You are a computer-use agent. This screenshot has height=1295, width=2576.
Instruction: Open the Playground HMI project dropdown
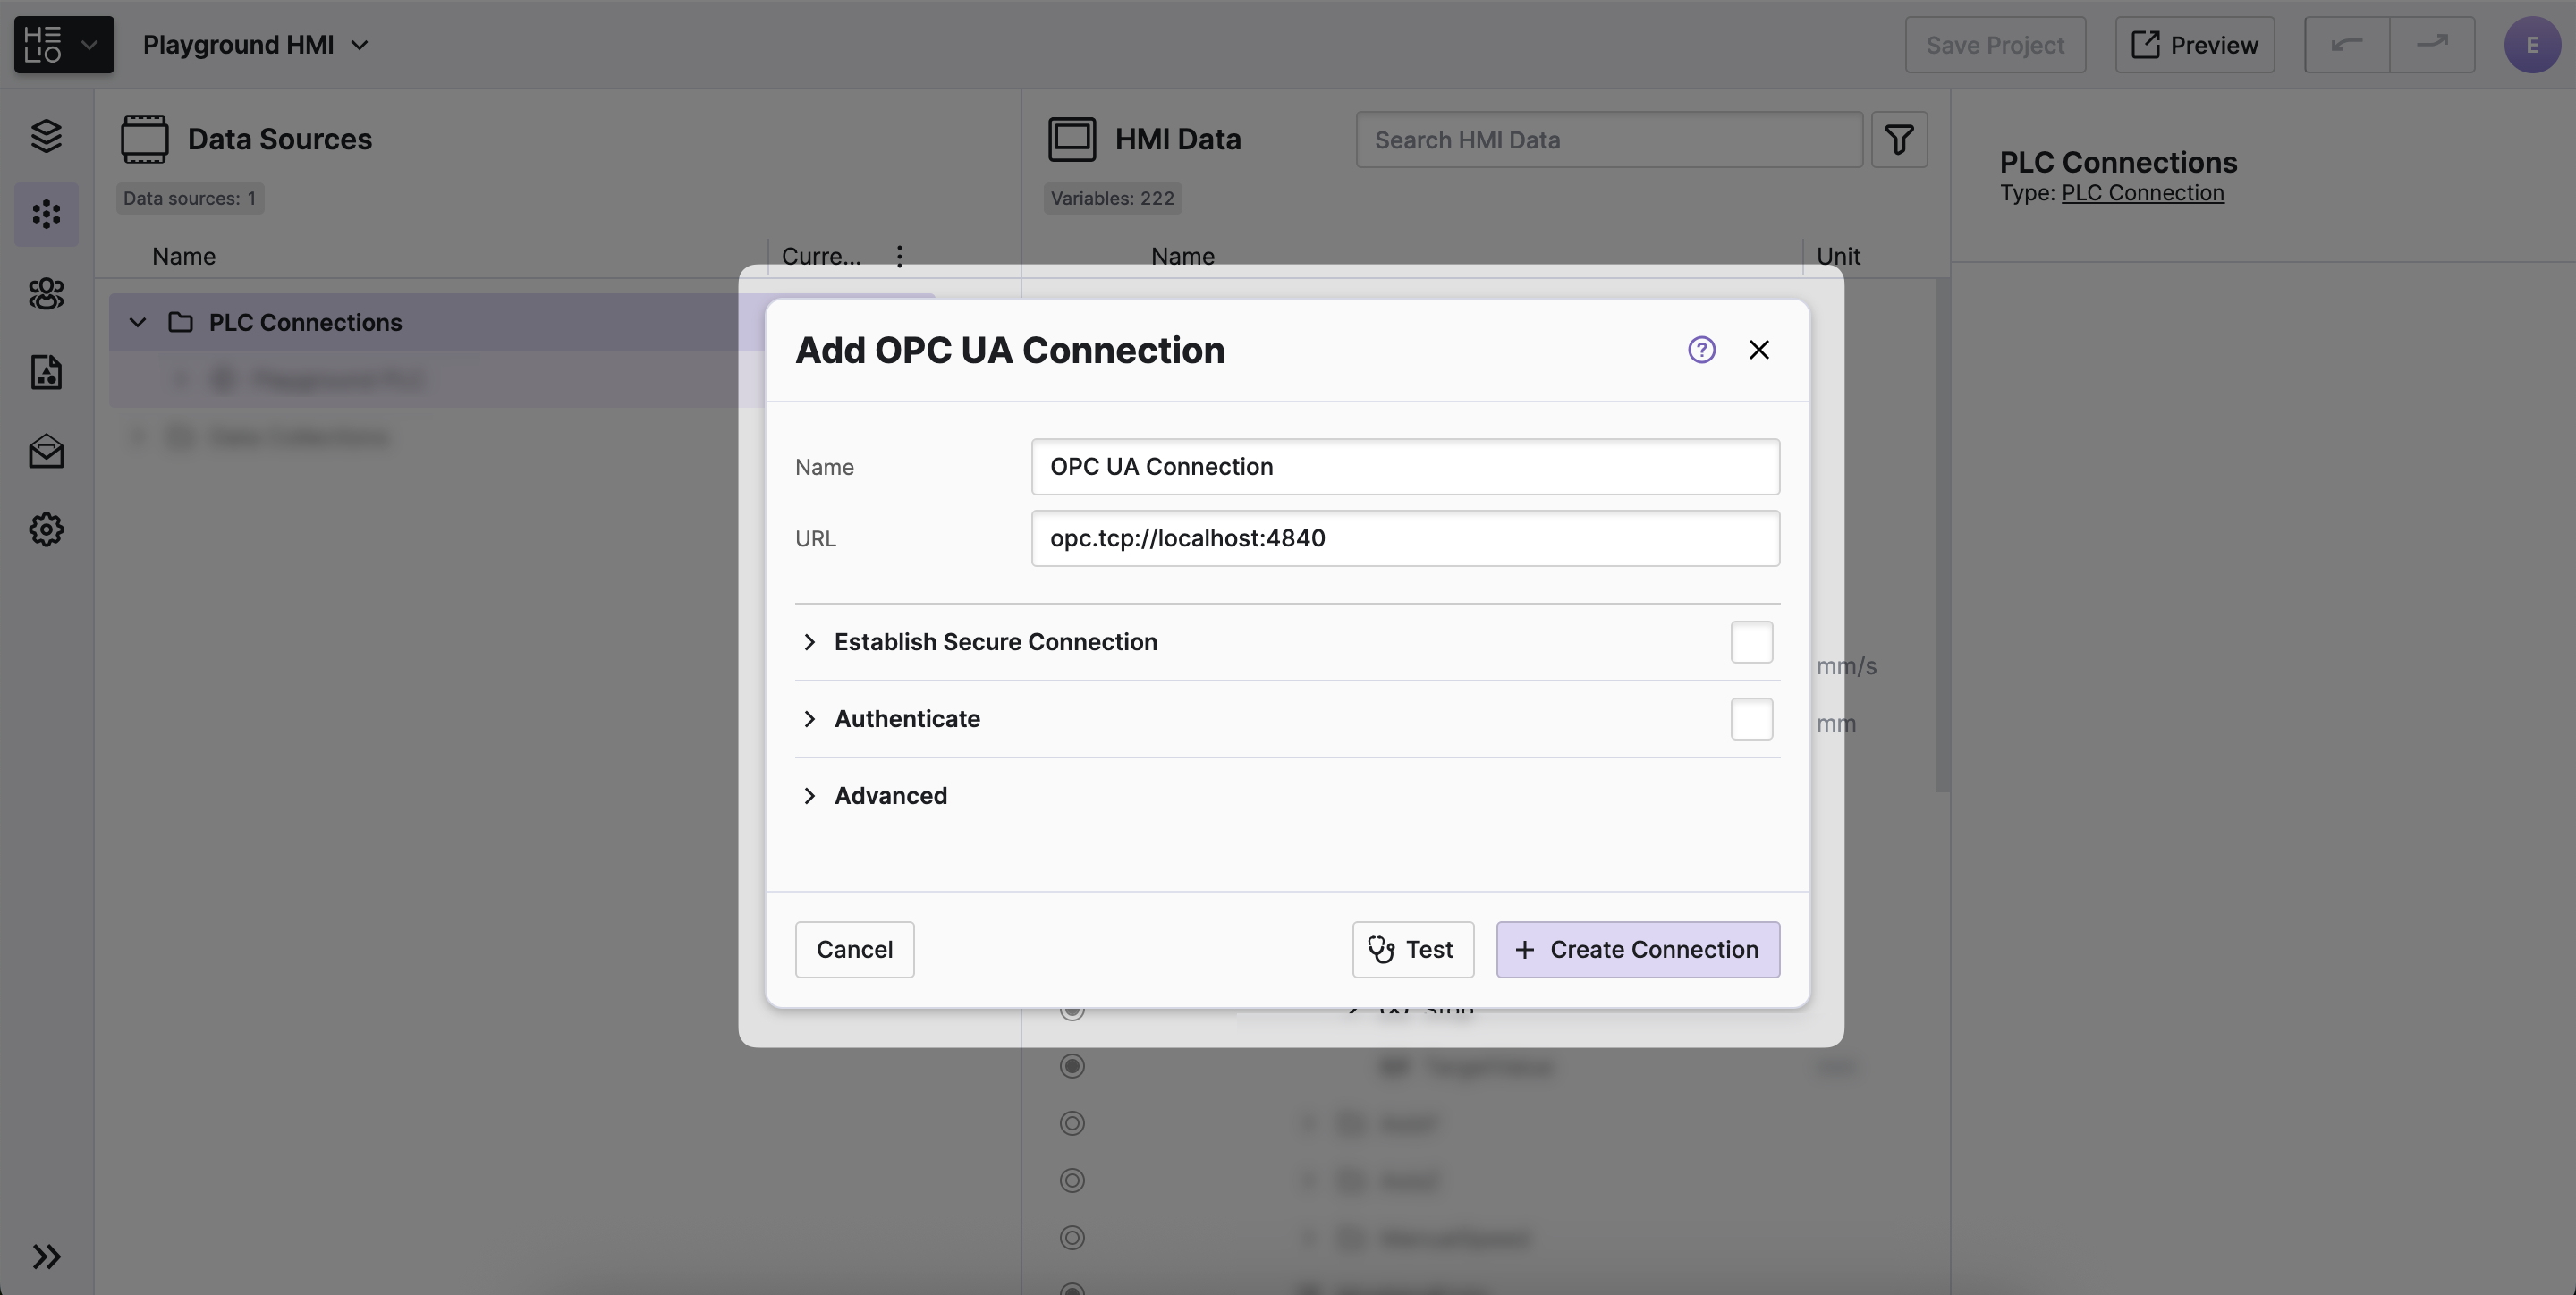coord(256,45)
